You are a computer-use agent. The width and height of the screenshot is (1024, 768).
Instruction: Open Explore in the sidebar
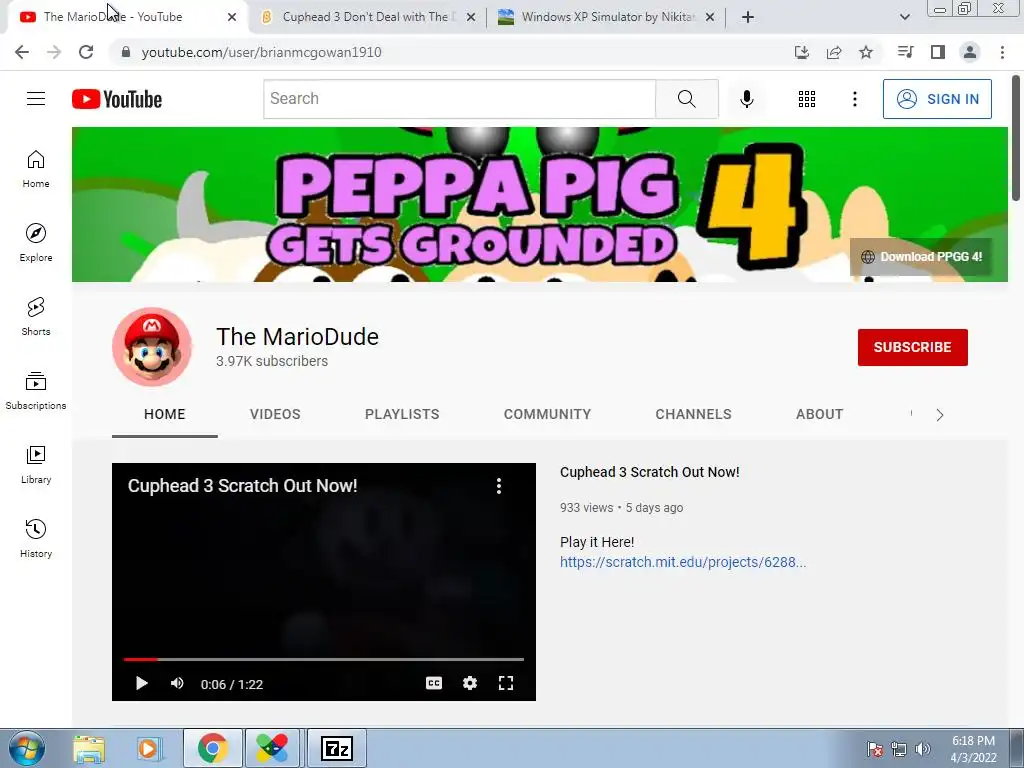tap(36, 243)
